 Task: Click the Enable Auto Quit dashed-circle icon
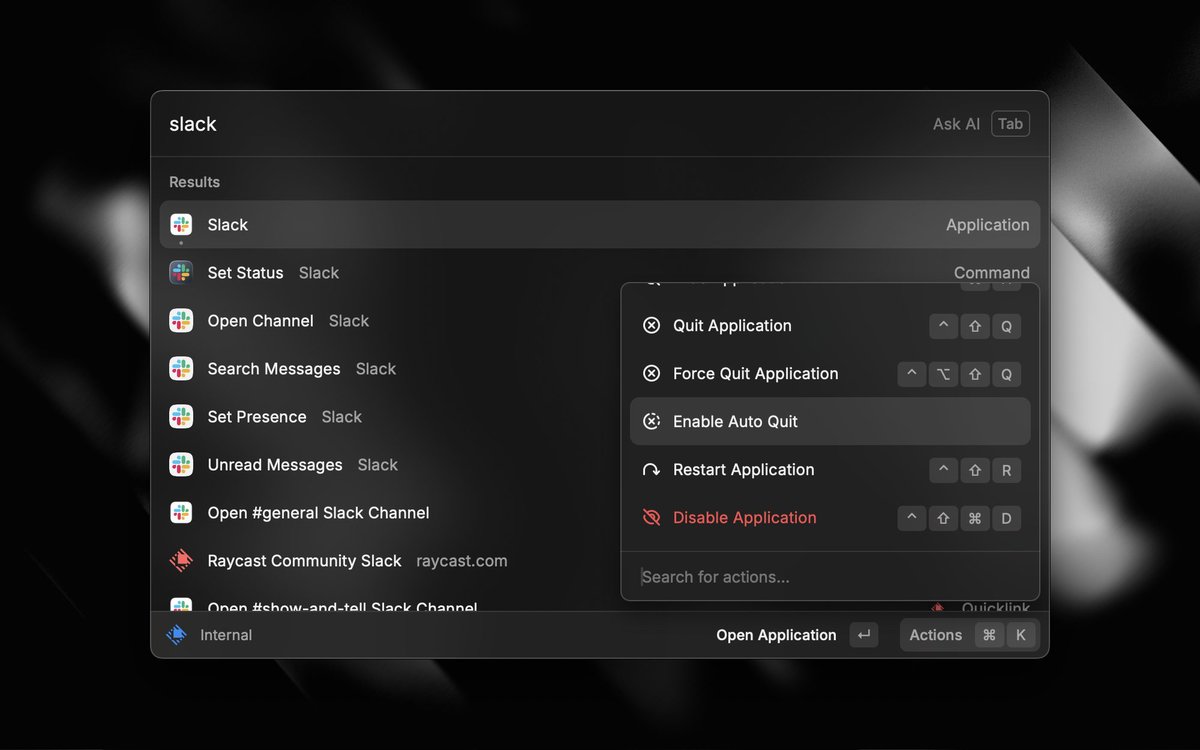click(651, 422)
